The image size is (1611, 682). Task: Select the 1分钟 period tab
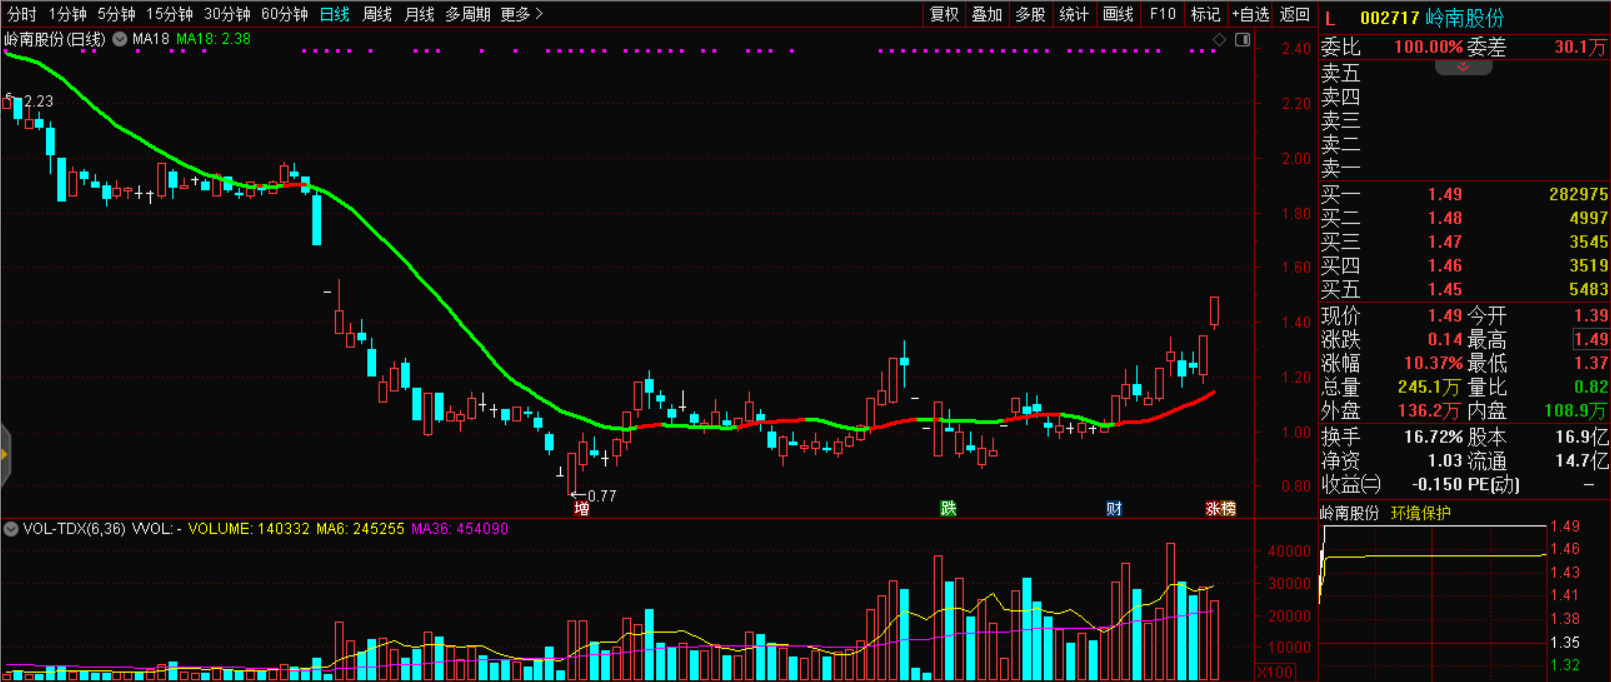68,14
